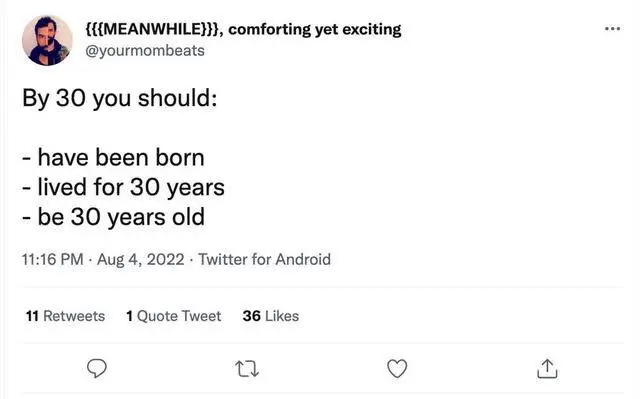Image resolution: width=640 pixels, height=399 pixels.
Task: View the 11 Retweets list
Action: click(65, 316)
